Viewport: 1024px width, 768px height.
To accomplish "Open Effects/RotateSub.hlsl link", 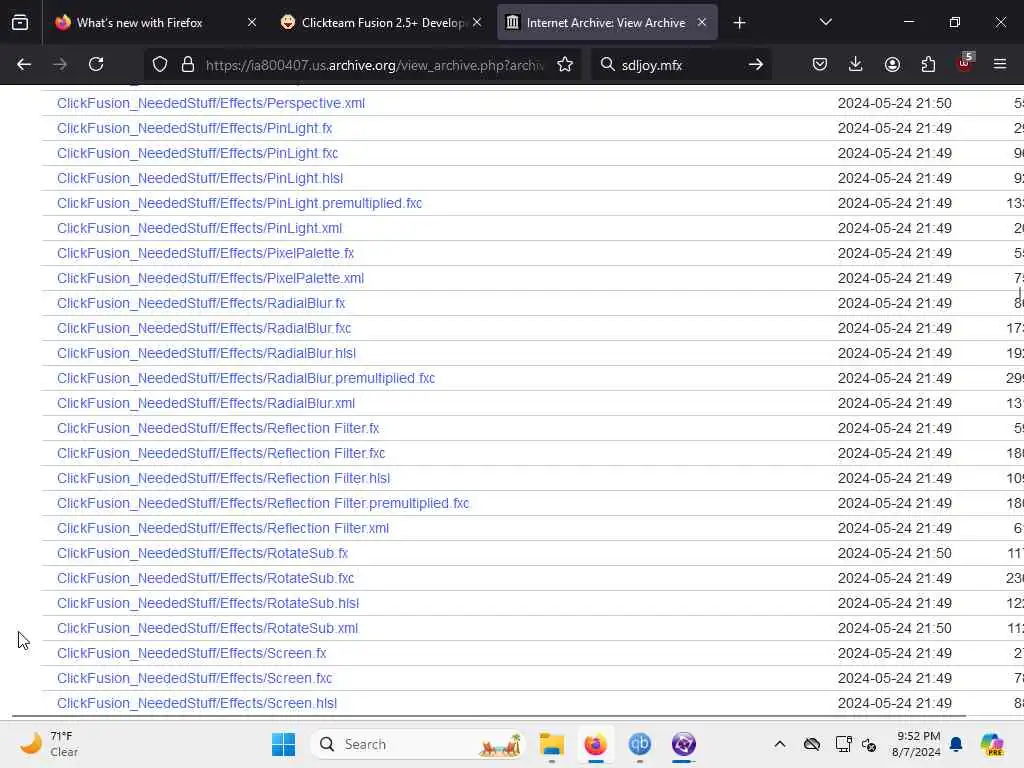I will 208,603.
